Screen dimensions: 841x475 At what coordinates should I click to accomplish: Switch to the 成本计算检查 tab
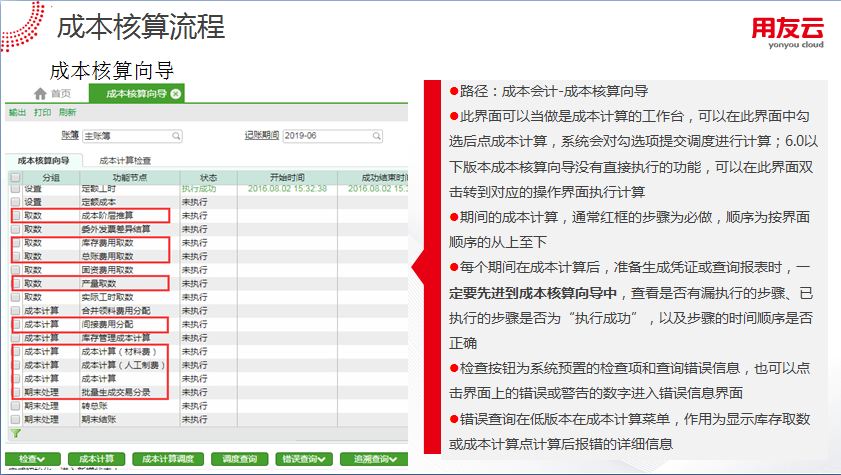click(125, 160)
